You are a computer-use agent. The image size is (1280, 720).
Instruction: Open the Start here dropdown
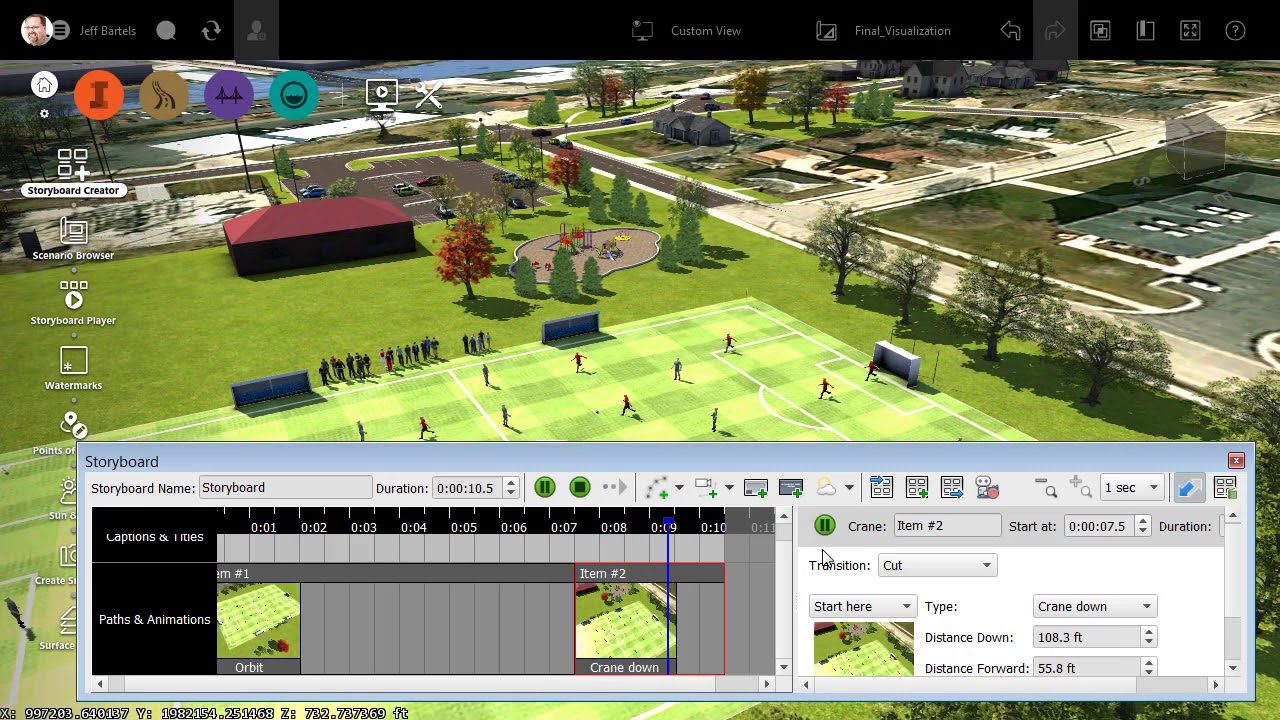coord(862,607)
